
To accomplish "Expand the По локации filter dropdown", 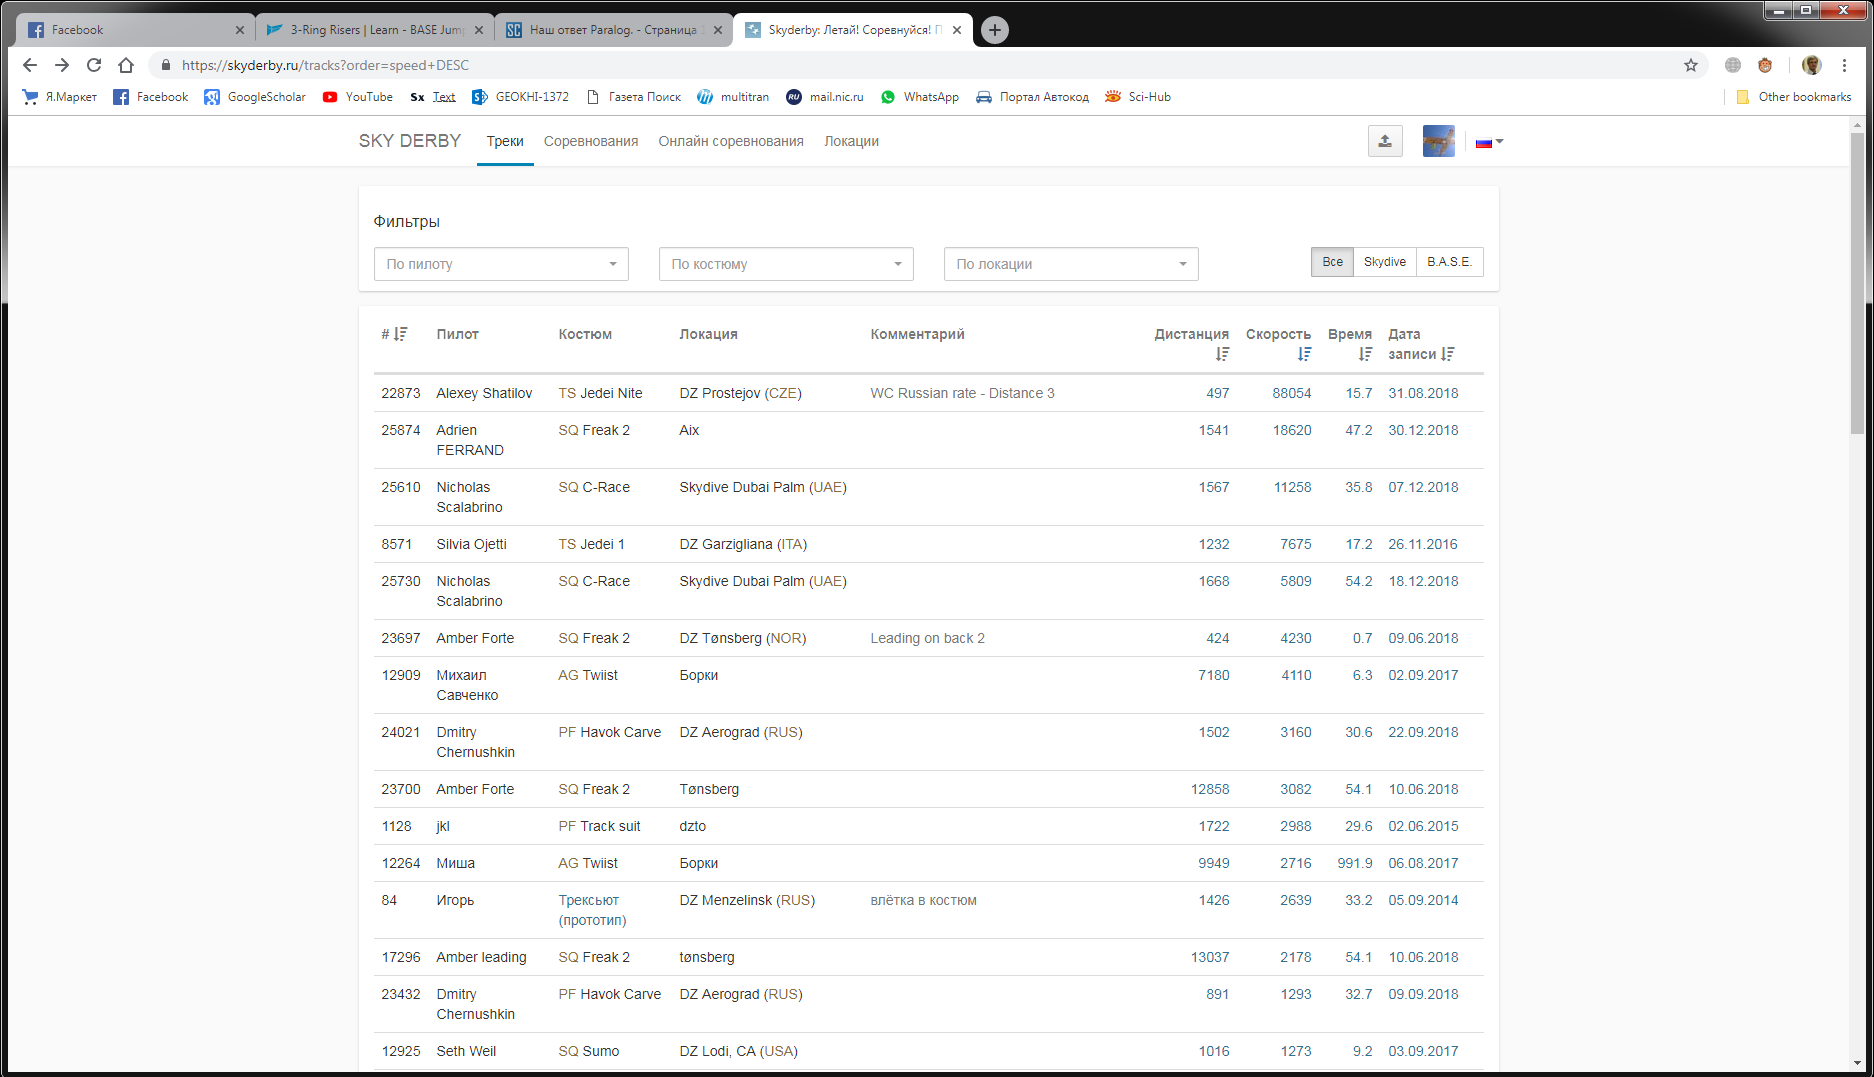I will tap(1071, 264).
